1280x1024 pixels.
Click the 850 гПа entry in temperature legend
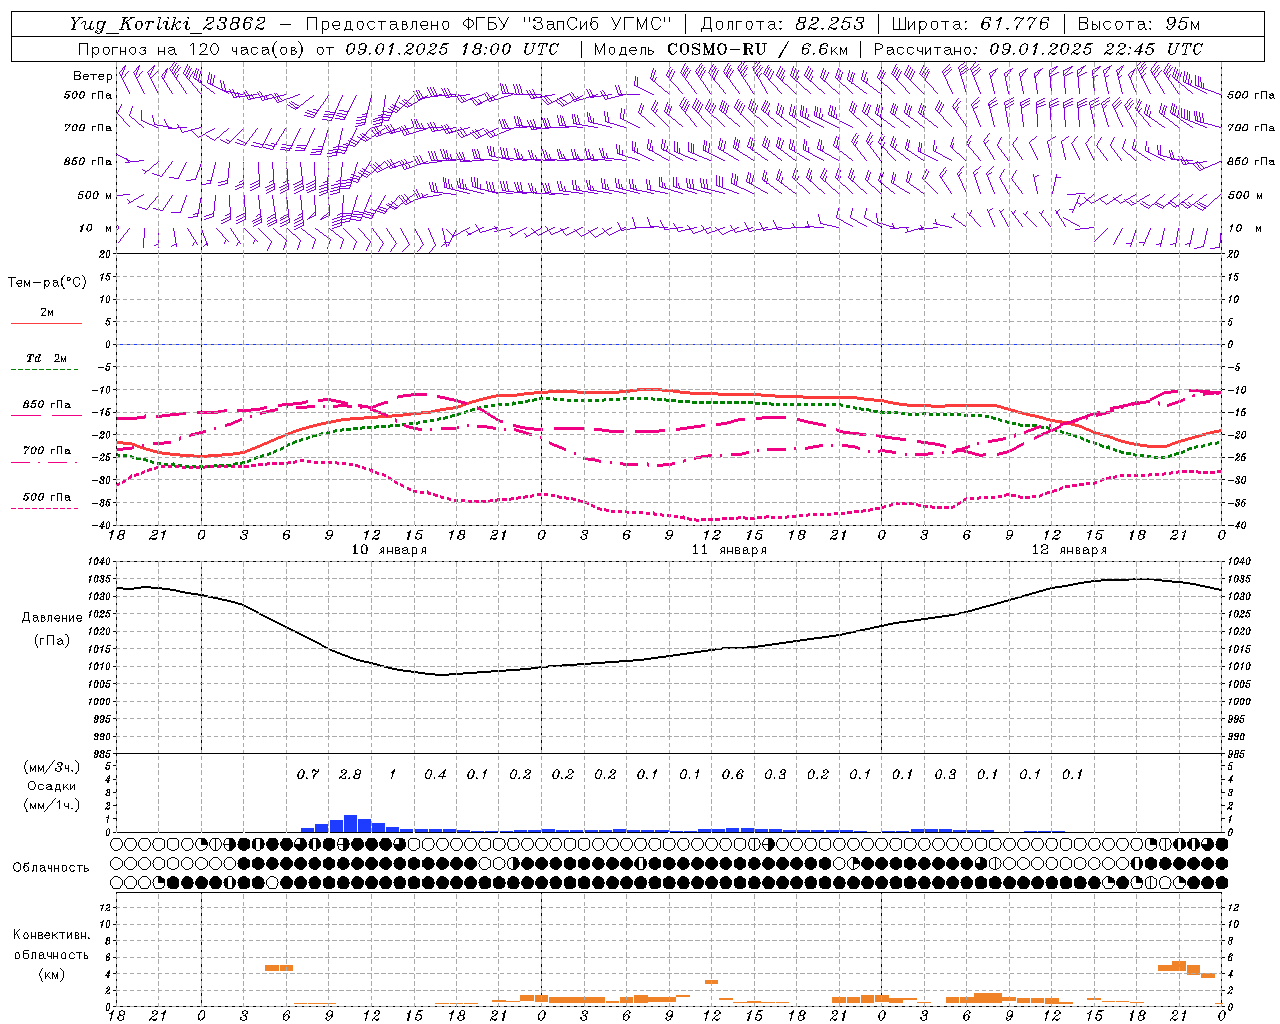click(47, 404)
